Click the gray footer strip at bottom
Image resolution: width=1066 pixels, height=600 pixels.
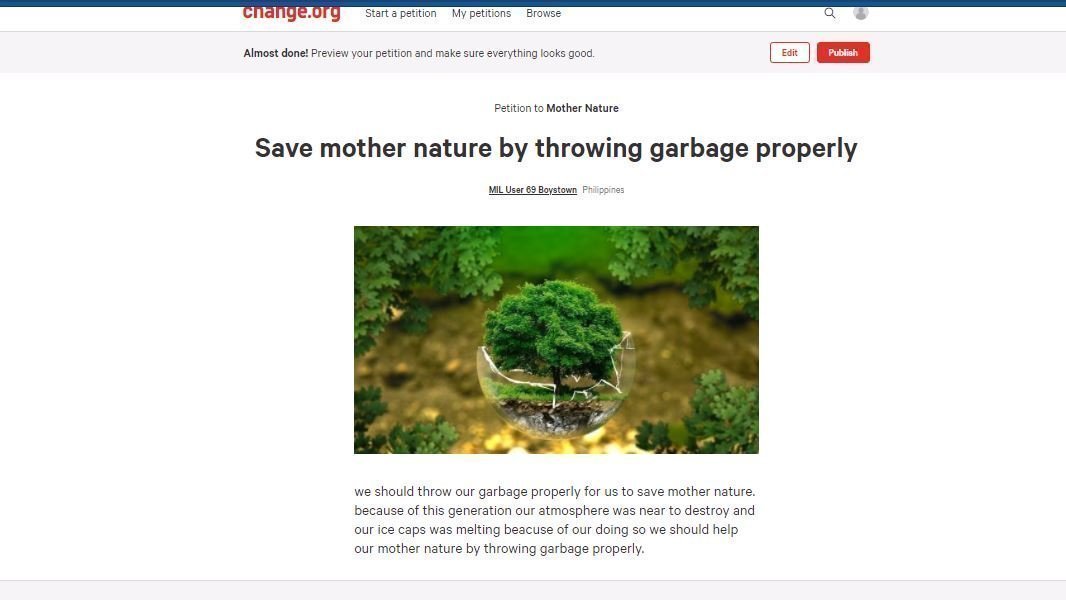(x=533, y=590)
